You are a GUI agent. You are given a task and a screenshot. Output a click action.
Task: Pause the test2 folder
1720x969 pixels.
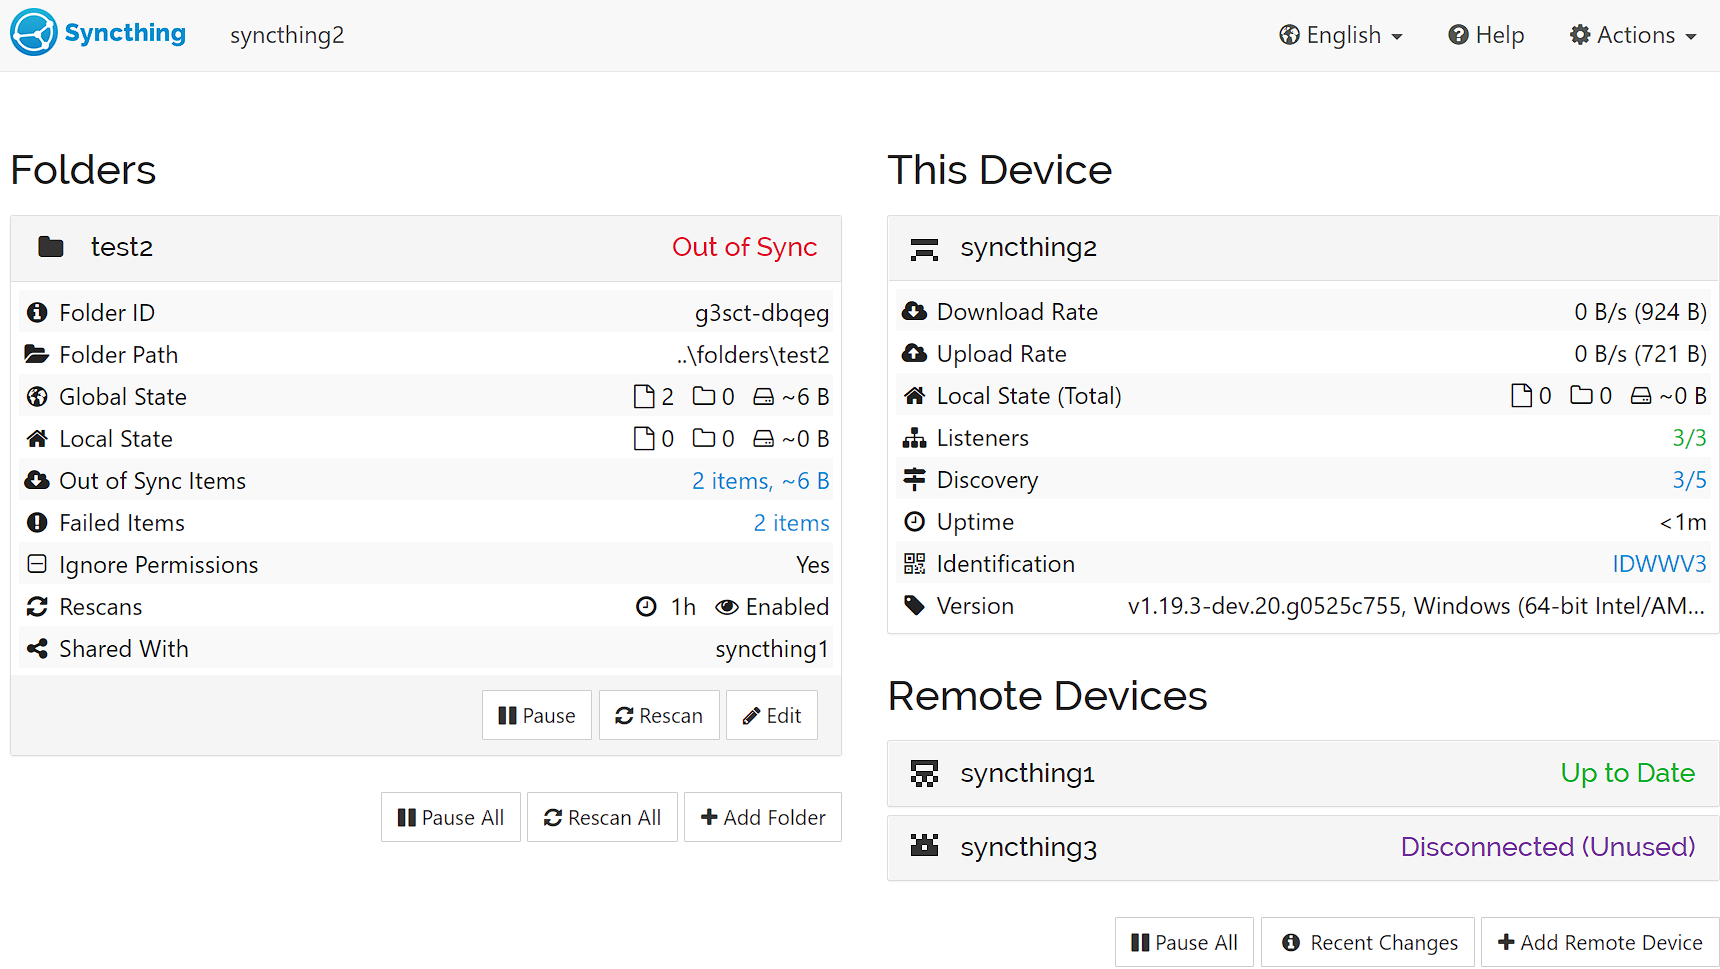coord(537,715)
